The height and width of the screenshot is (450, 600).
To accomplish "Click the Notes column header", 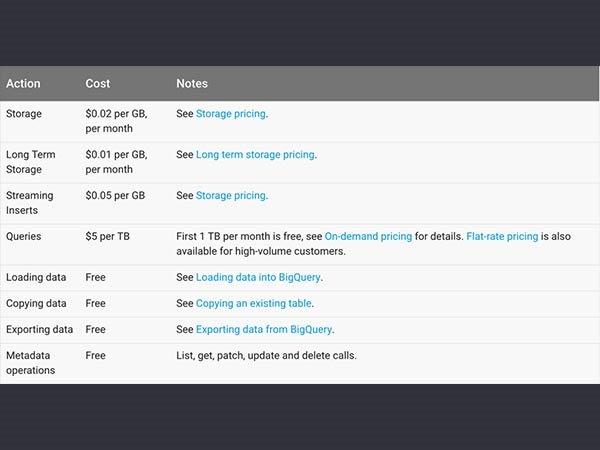I will (192, 84).
